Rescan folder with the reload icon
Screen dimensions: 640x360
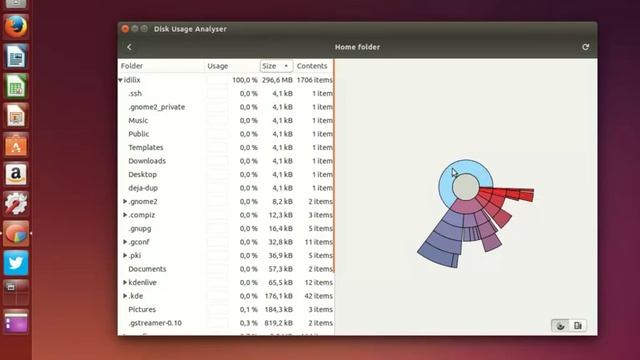pyautogui.click(x=585, y=47)
